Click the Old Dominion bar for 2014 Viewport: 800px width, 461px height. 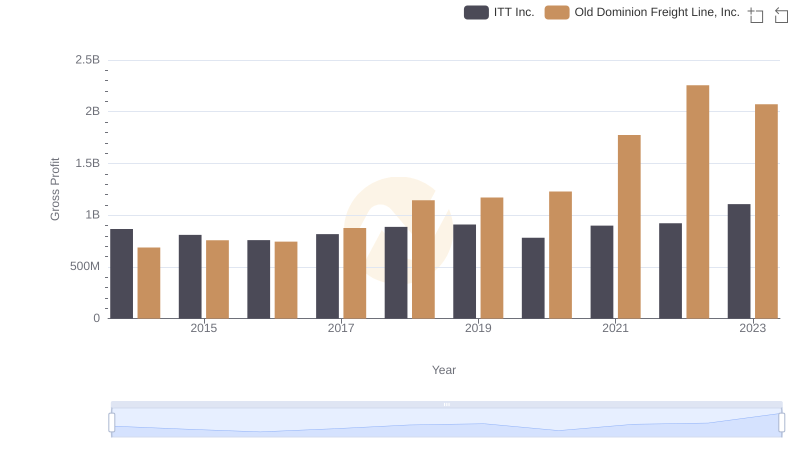click(x=149, y=283)
